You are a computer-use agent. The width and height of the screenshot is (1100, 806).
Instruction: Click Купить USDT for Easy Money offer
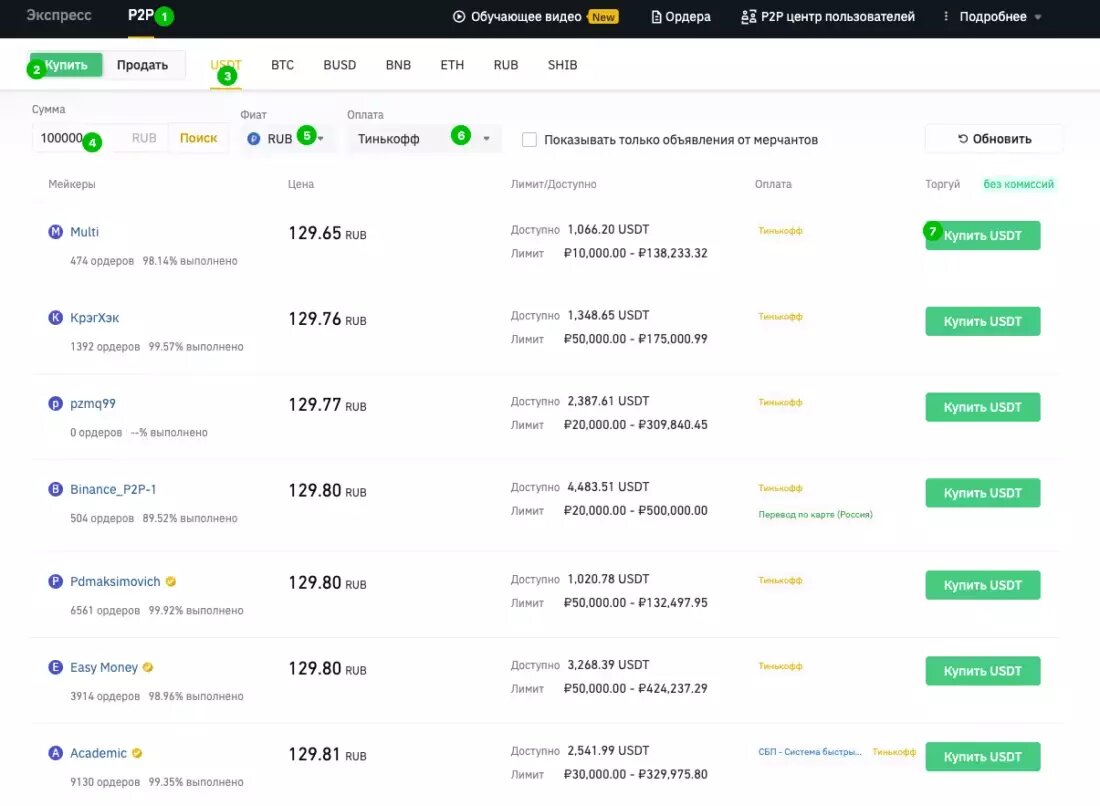(982, 671)
